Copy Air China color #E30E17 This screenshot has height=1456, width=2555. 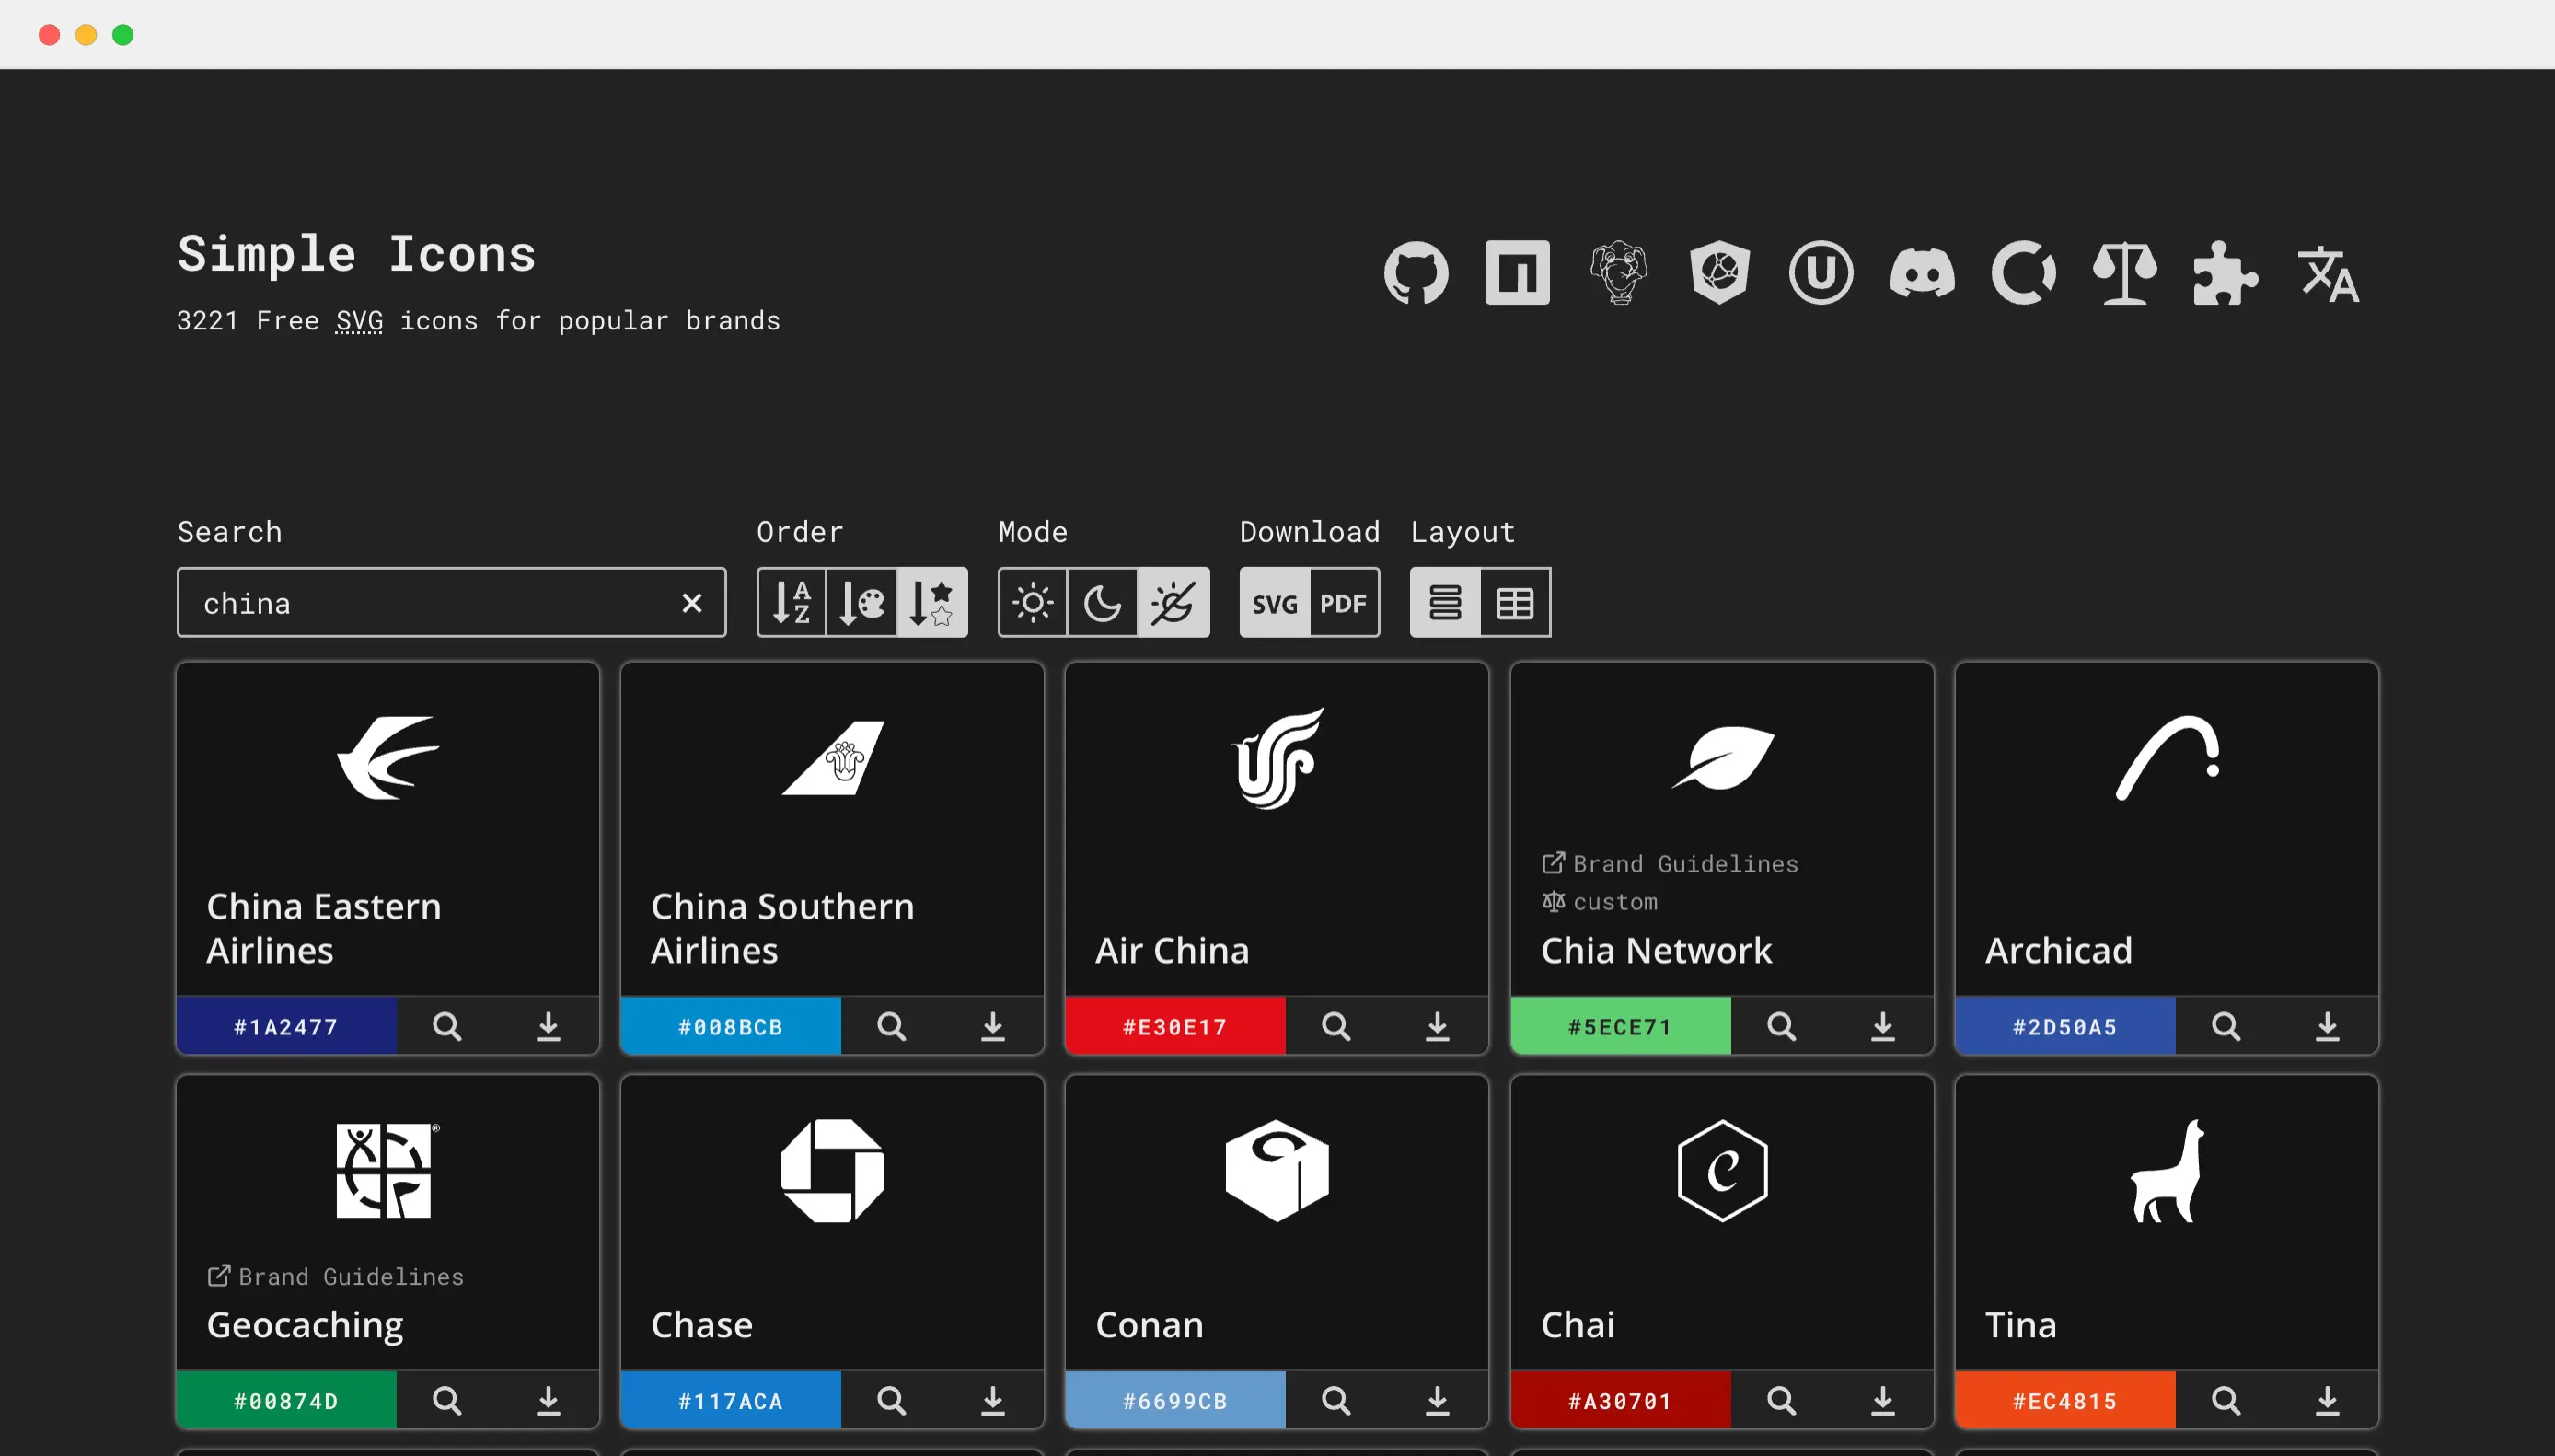click(1175, 1026)
